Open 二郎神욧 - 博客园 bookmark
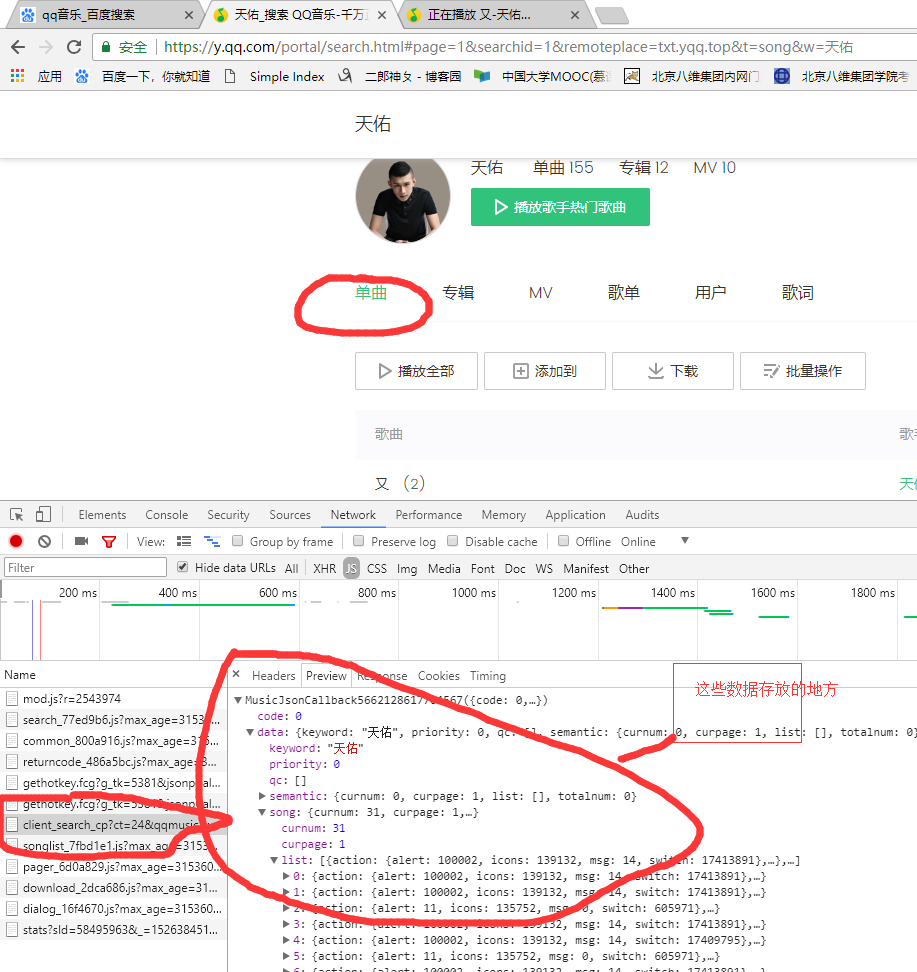The width and height of the screenshot is (917, 972). 400,76
